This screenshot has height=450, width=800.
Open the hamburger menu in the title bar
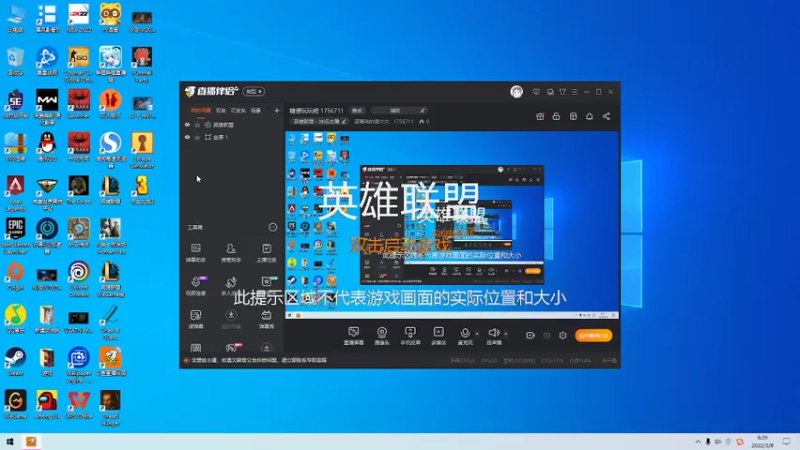tap(574, 92)
